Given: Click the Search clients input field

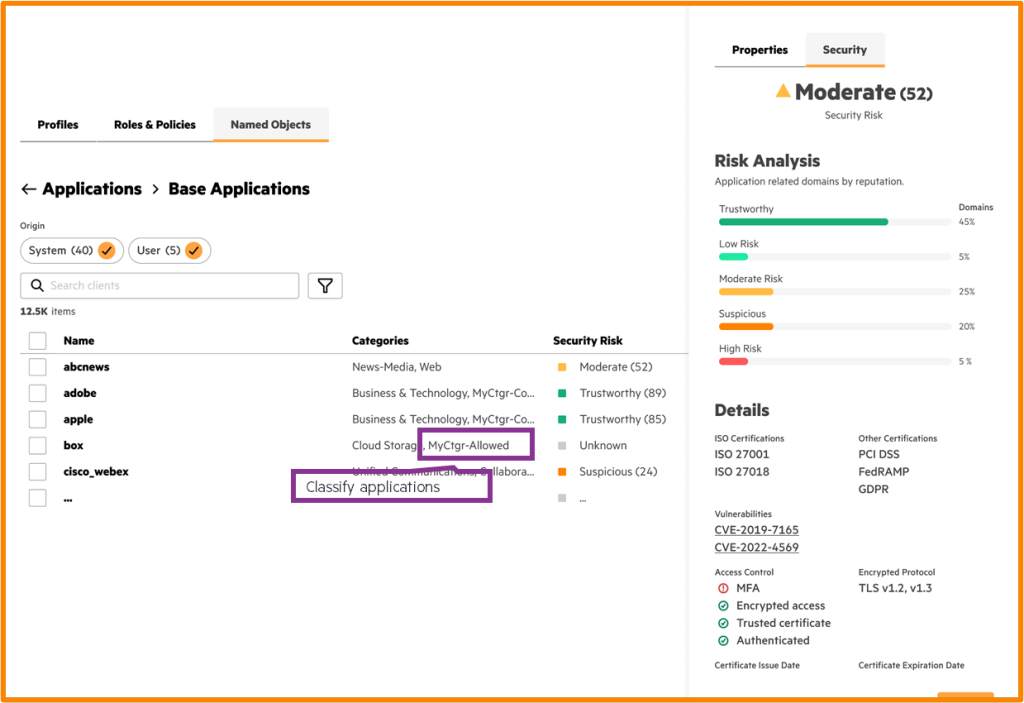Looking at the screenshot, I should (x=170, y=286).
